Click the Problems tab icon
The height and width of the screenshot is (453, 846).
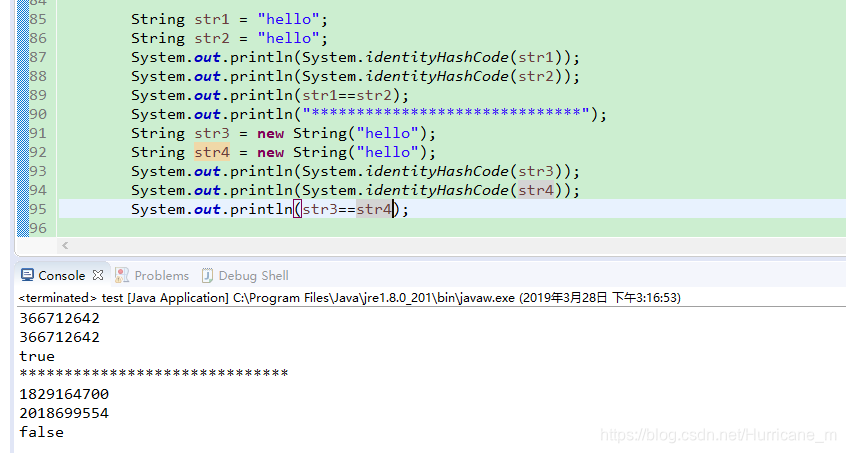tap(122, 275)
